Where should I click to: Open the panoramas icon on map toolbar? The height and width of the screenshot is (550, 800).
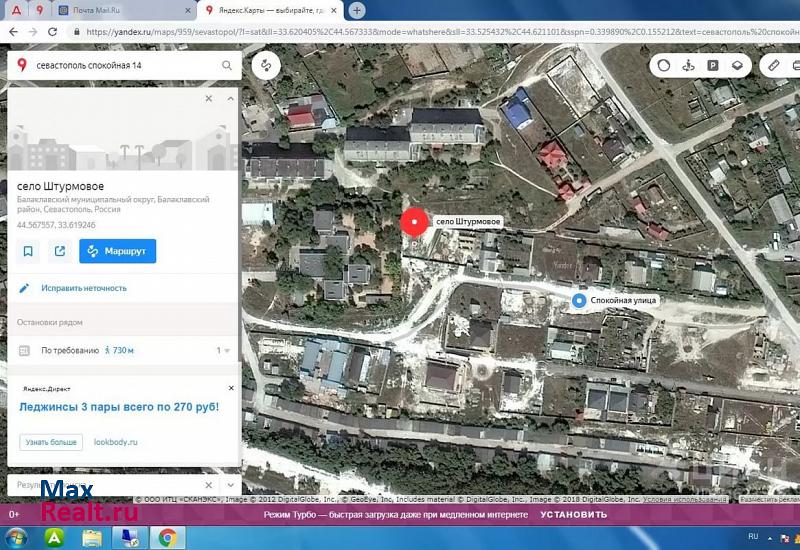pos(687,66)
